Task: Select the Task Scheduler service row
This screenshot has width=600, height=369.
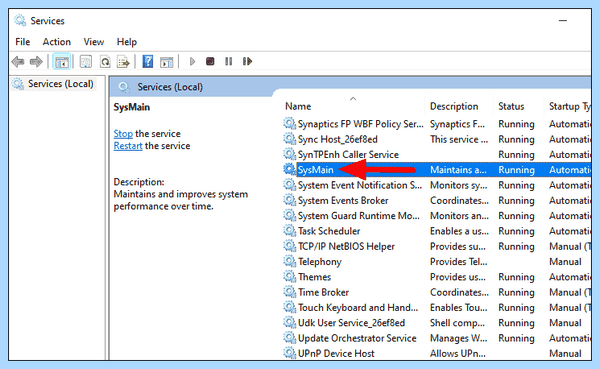Action: pyautogui.click(x=437, y=231)
